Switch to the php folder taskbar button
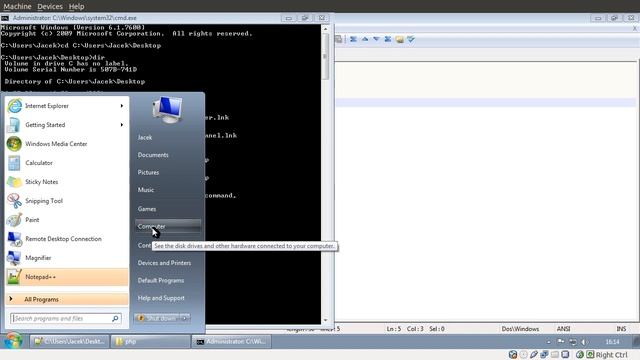 (x=150, y=342)
